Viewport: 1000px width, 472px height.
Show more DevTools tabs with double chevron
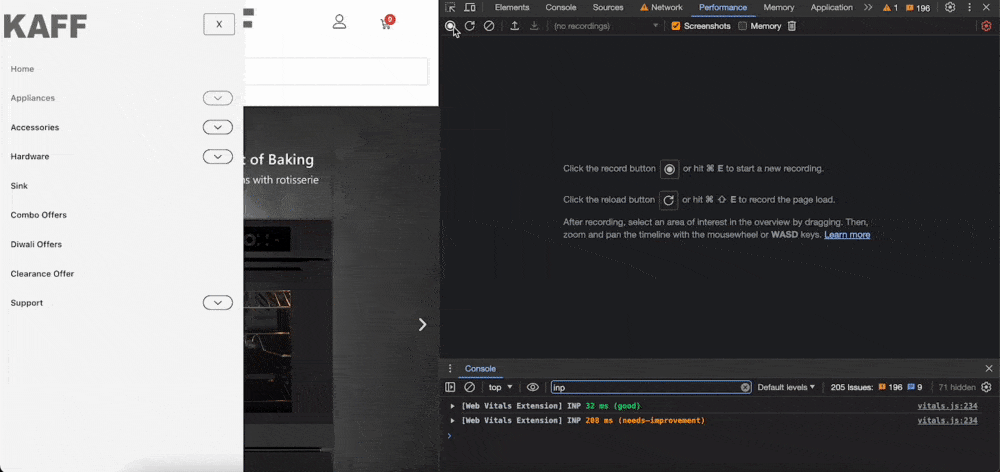(x=867, y=8)
